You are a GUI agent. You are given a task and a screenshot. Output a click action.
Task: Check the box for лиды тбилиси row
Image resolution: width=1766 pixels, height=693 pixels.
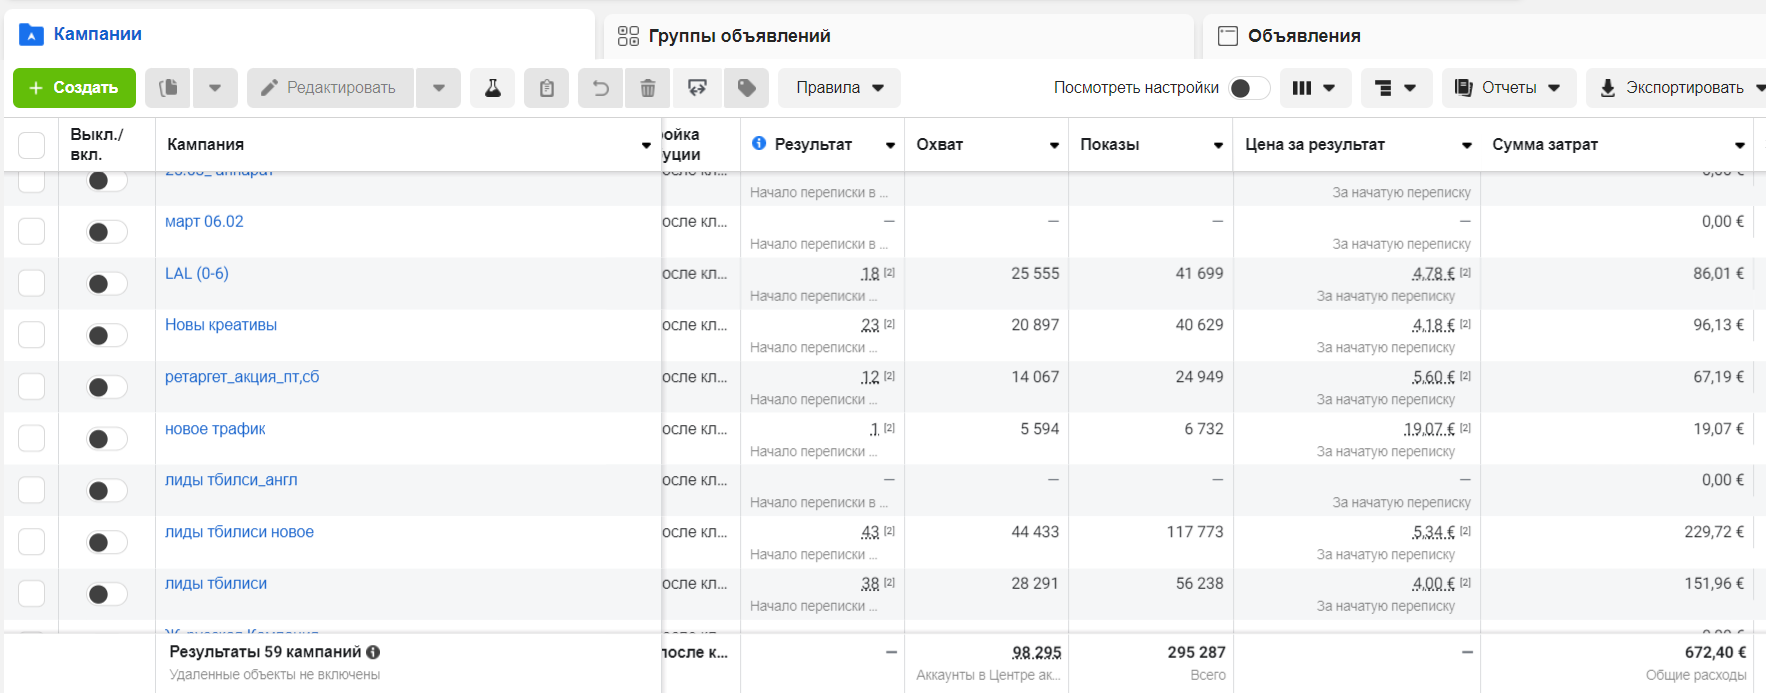(32, 594)
